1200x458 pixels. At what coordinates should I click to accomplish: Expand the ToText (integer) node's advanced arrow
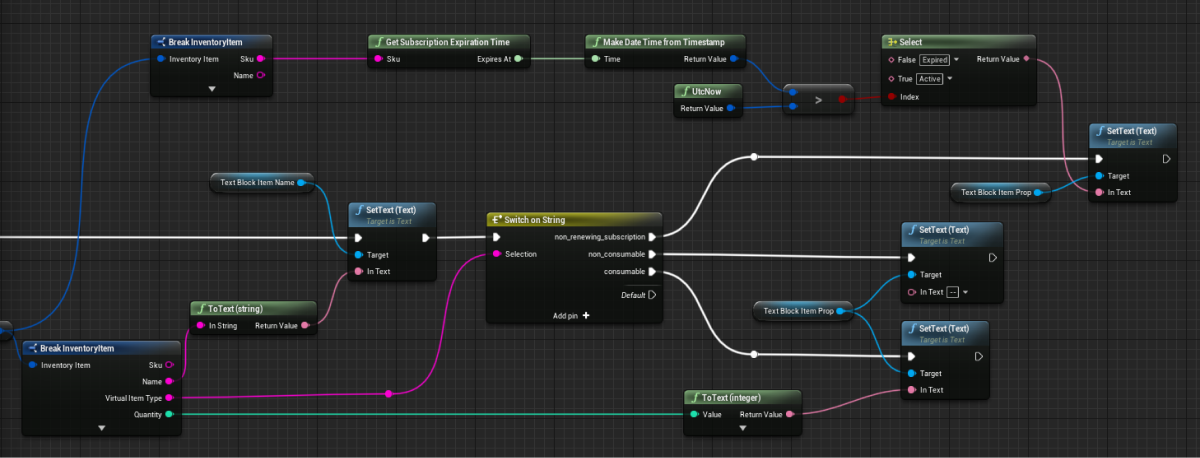(x=742, y=427)
